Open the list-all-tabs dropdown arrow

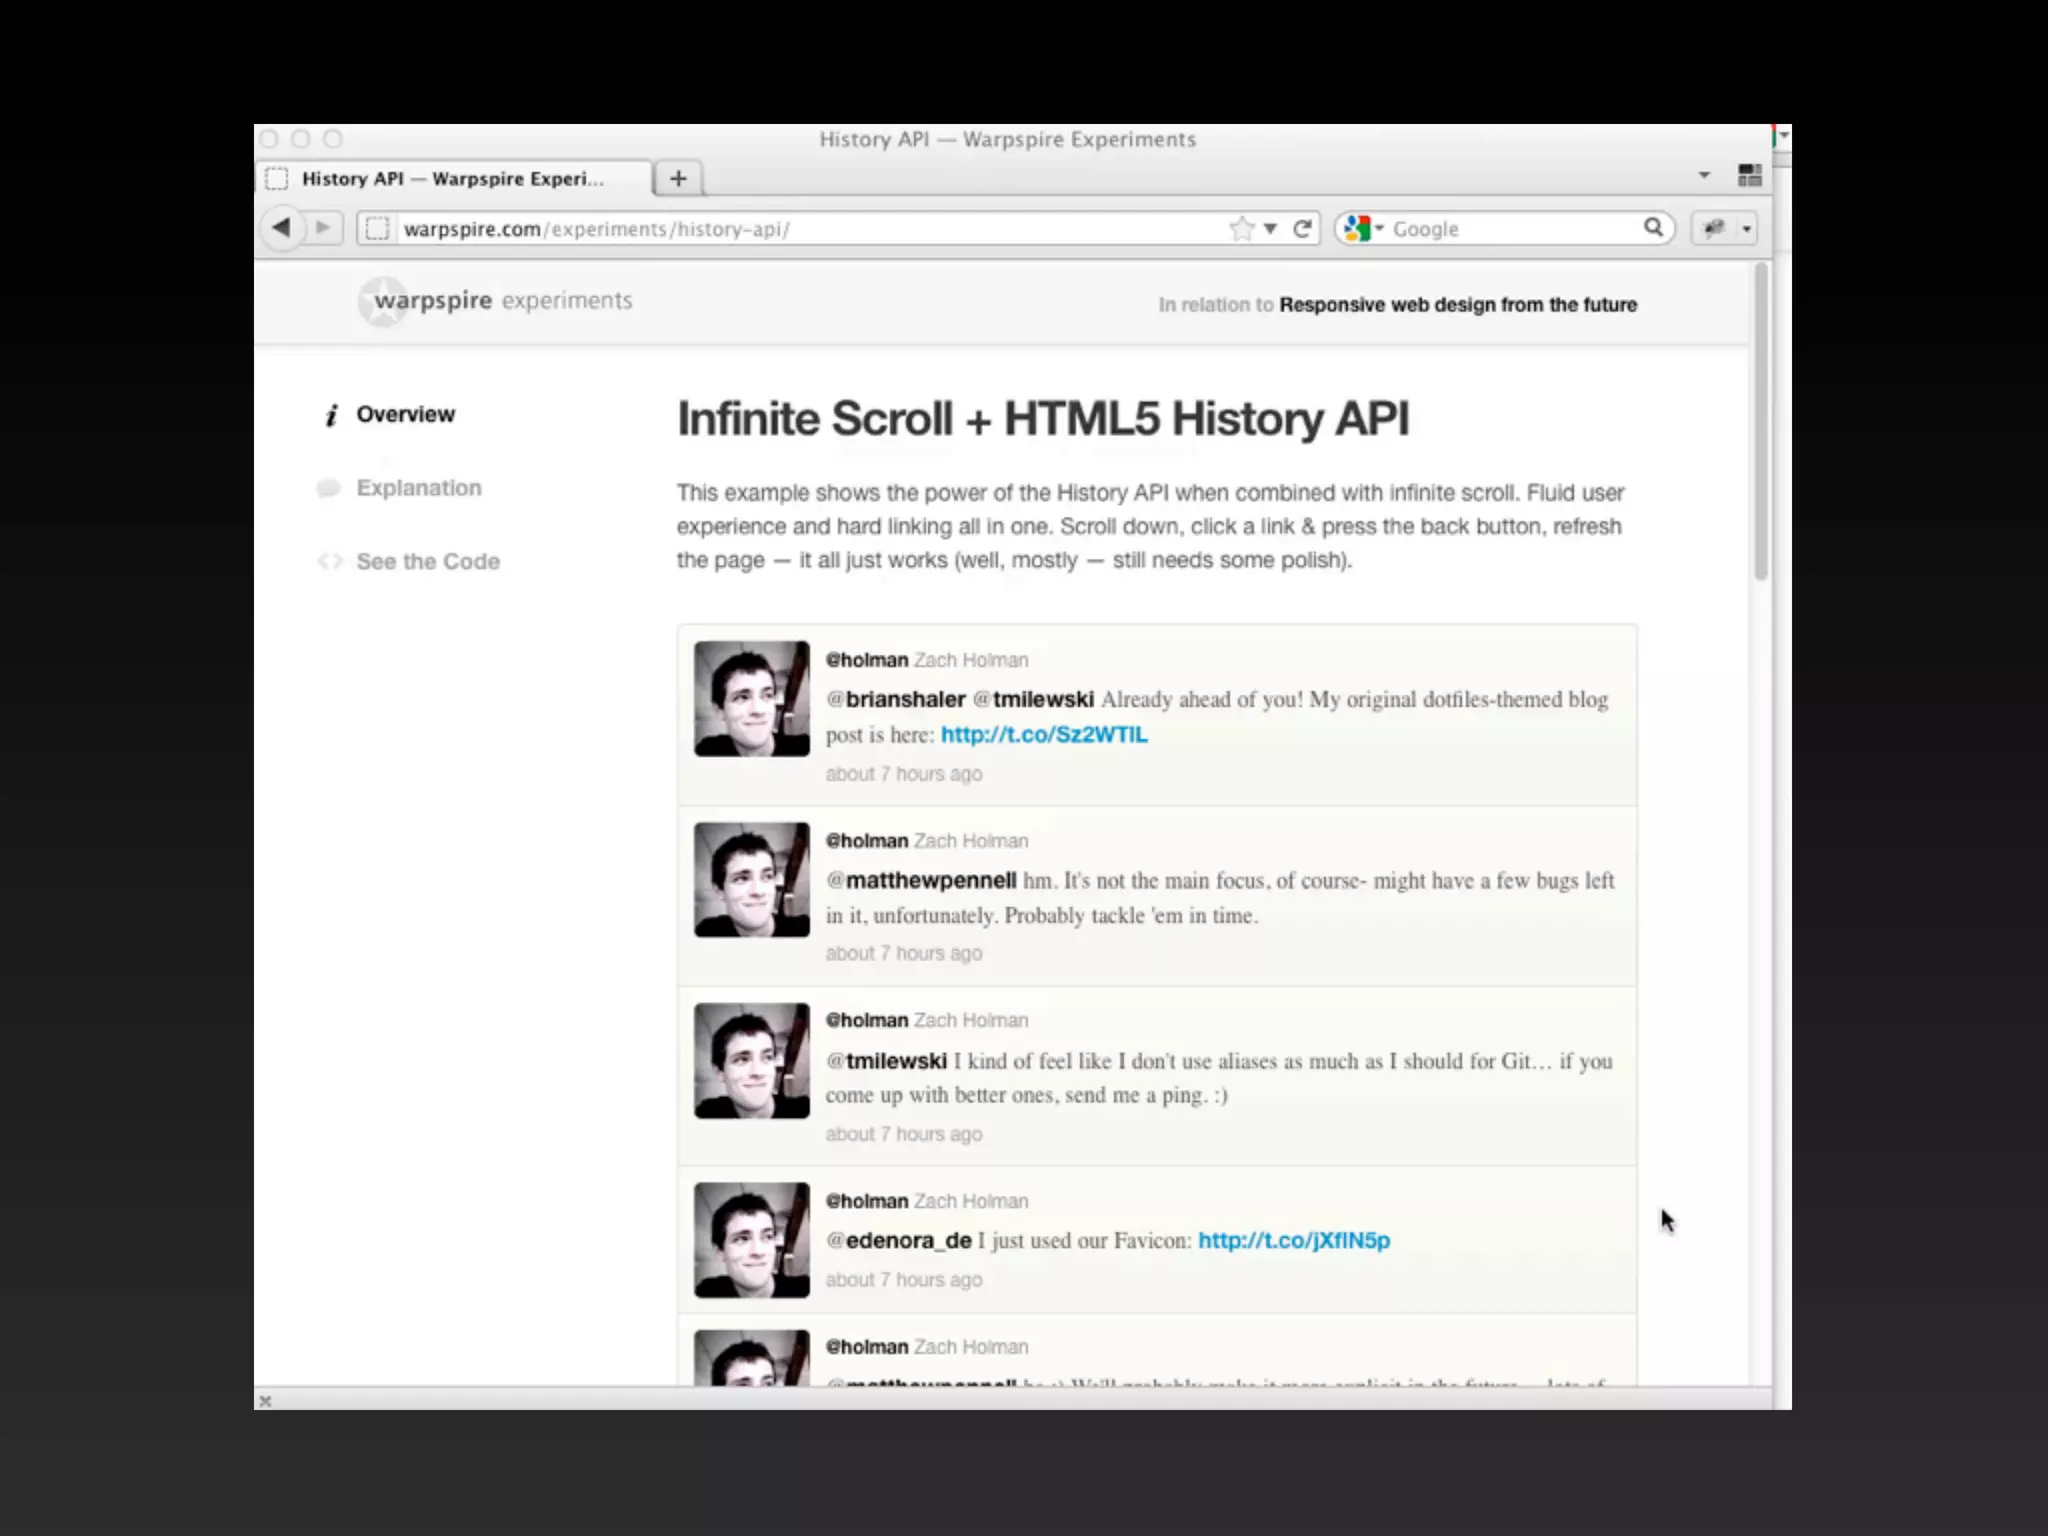pyautogui.click(x=1704, y=176)
